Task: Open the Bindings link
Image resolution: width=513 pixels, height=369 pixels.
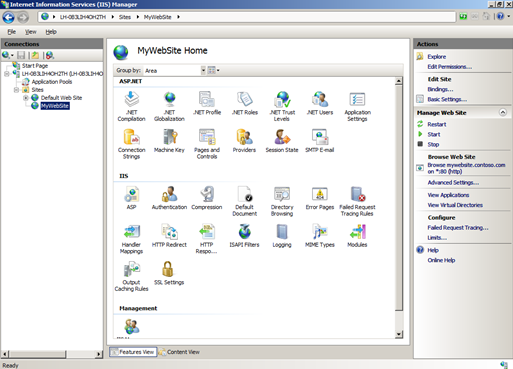Action: pyautogui.click(x=440, y=89)
